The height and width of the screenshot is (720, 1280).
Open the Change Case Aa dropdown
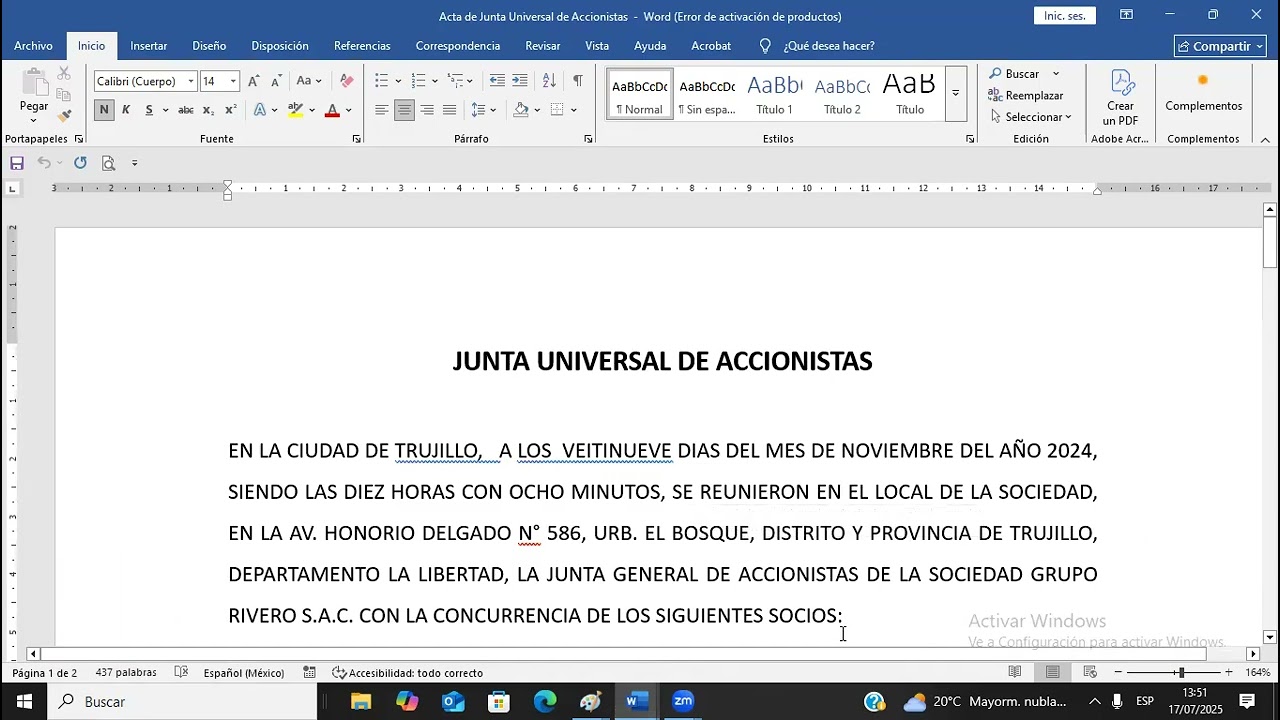tap(309, 81)
